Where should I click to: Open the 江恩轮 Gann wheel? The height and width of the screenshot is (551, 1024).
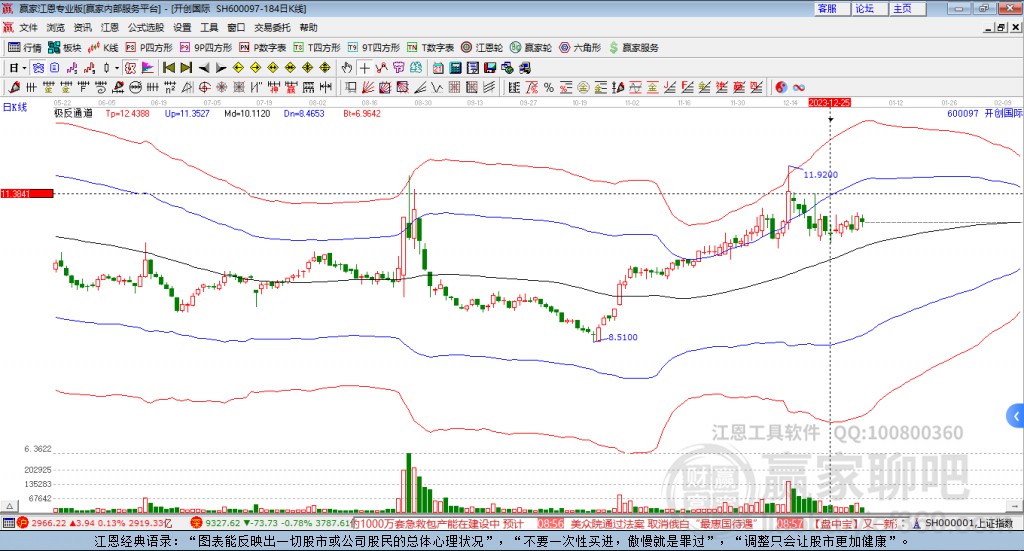pyautogui.click(x=482, y=48)
